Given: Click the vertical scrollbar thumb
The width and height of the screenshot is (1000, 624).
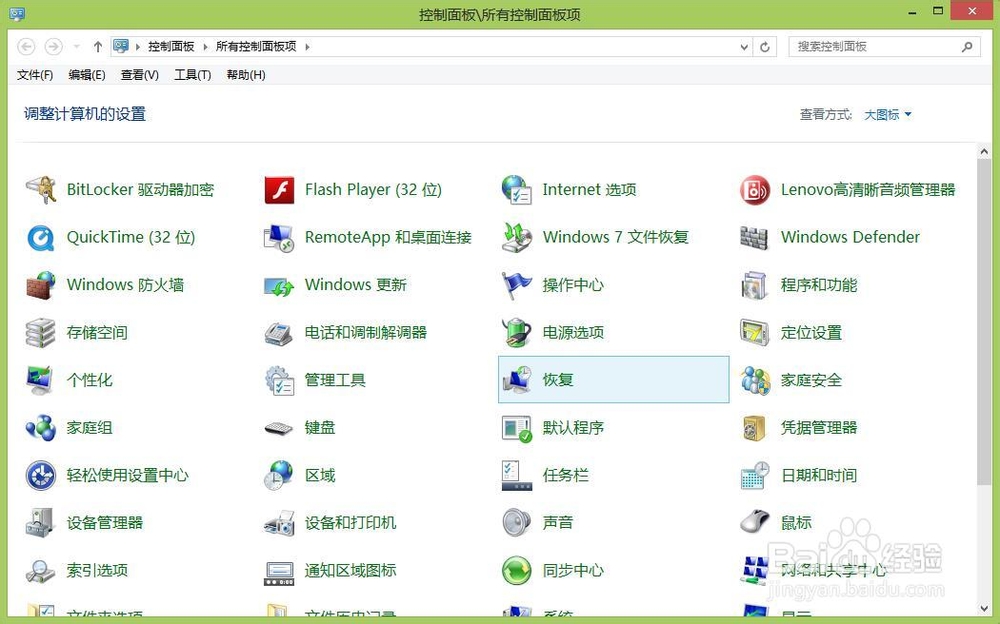Looking at the screenshot, I should click(x=983, y=322).
